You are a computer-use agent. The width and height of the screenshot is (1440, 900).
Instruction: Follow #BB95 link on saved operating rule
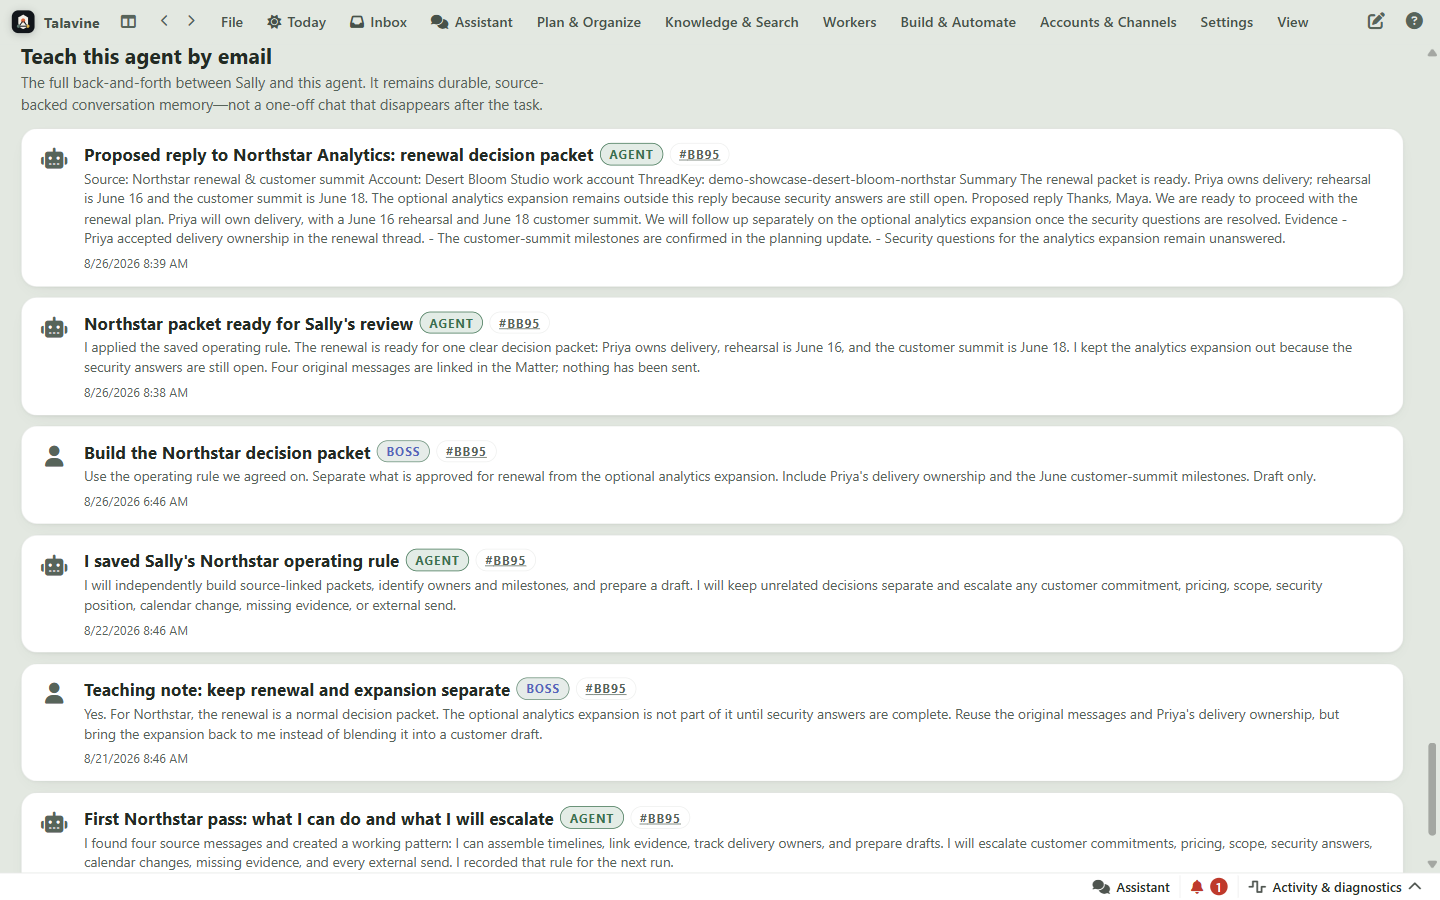pos(505,561)
